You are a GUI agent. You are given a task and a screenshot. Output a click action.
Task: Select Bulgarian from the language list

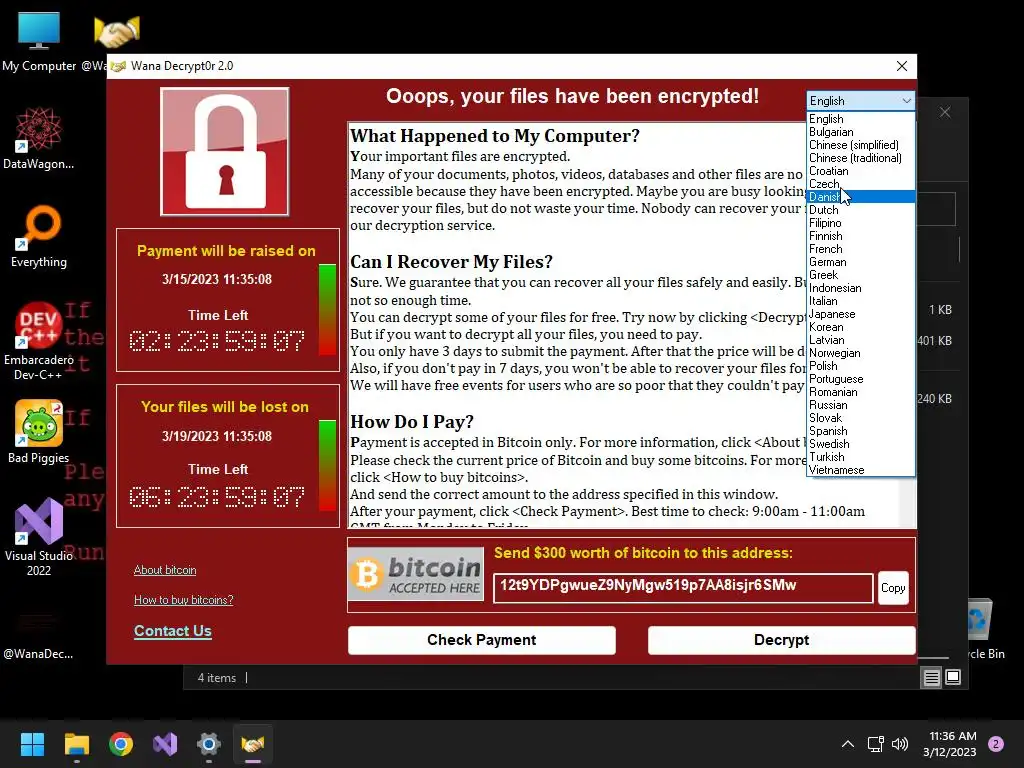click(861, 132)
